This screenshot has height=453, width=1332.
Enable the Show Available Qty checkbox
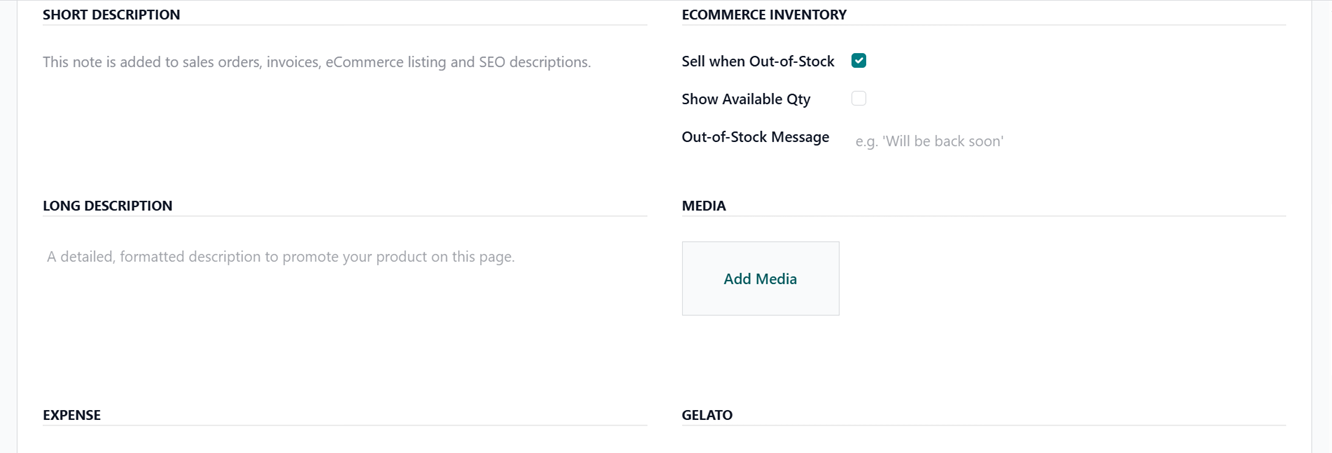858,99
